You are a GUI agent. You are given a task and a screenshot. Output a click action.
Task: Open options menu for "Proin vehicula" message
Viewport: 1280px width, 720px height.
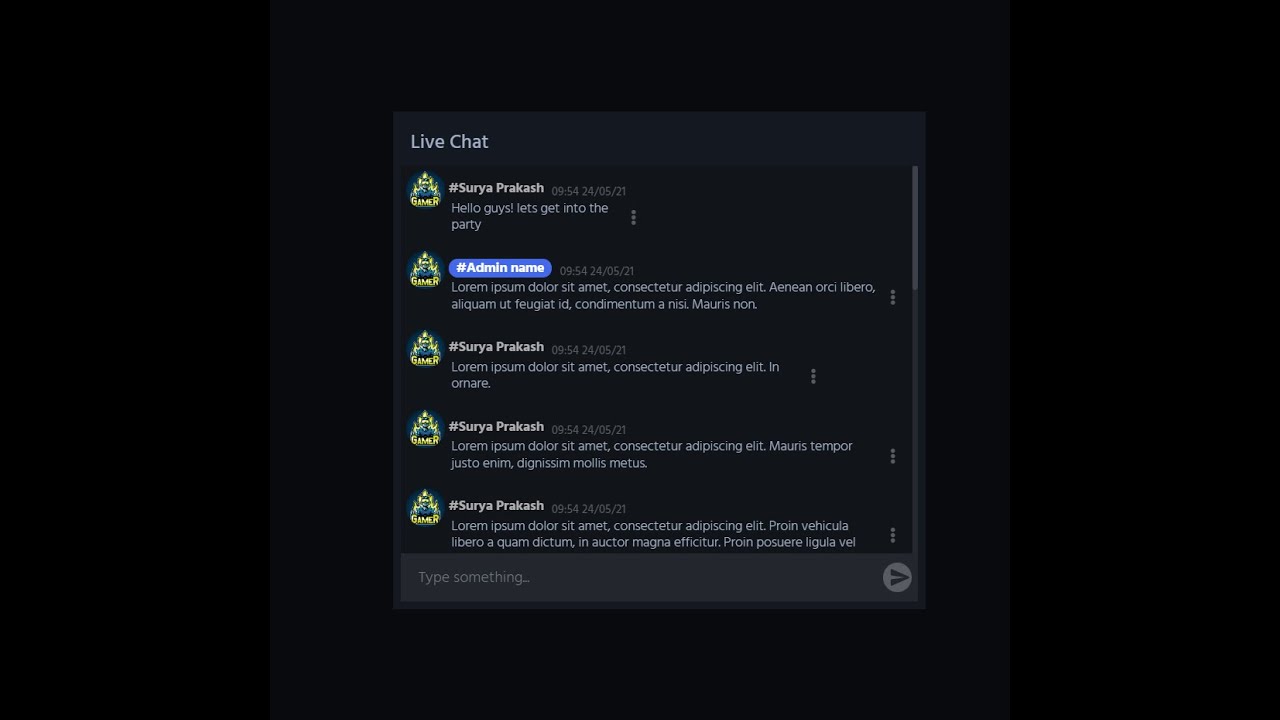(892, 535)
